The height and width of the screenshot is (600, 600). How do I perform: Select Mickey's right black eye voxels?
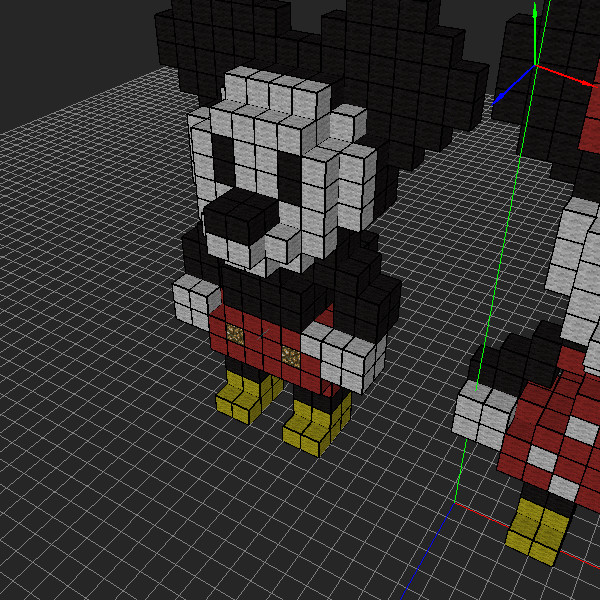[x=289, y=178]
